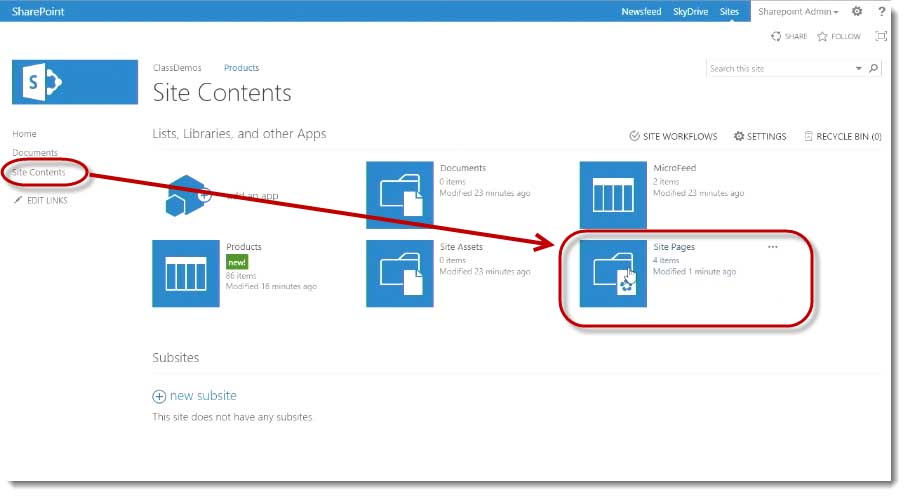Click the Share icon
This screenshot has height=496, width=906.
(776, 36)
